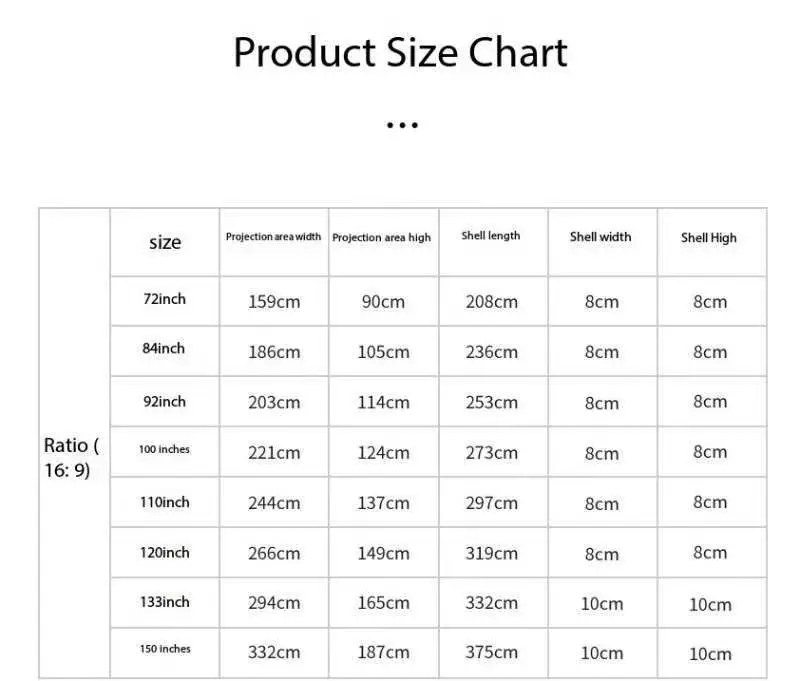Select the 100 inches row label
The height and width of the screenshot is (681, 800).
click(164, 449)
